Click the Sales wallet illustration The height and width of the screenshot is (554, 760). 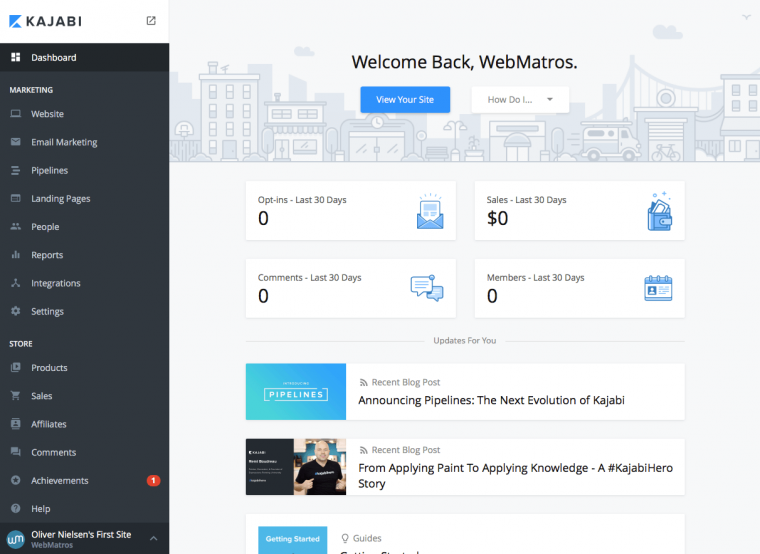[659, 211]
